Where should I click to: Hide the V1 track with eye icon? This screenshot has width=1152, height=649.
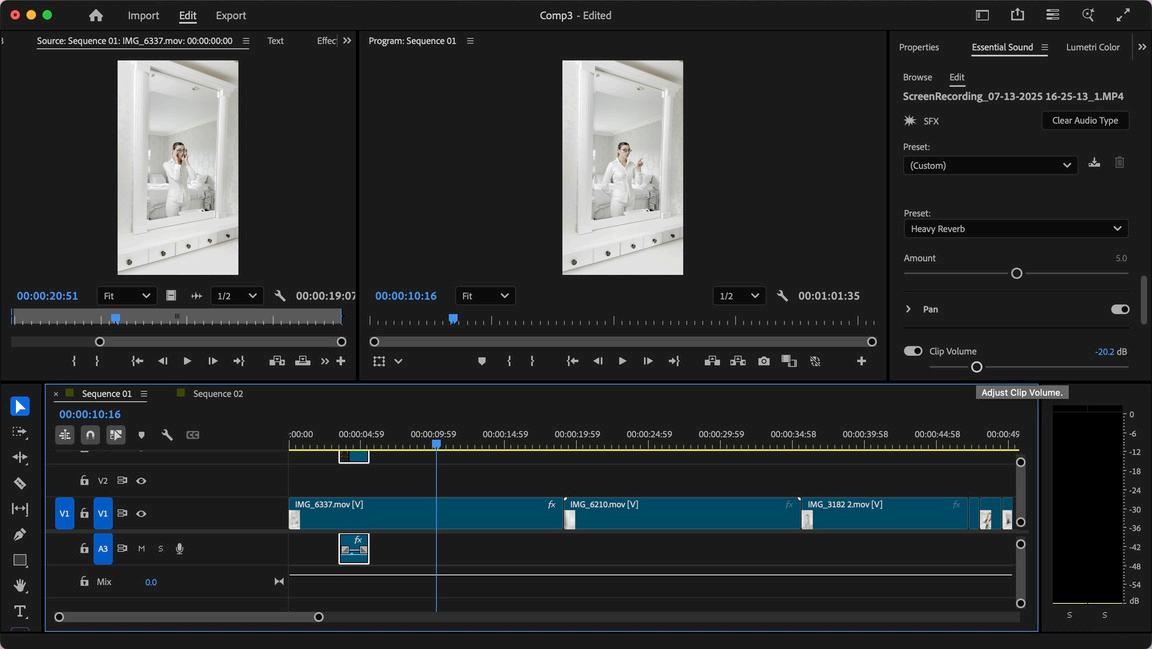pyautogui.click(x=141, y=513)
